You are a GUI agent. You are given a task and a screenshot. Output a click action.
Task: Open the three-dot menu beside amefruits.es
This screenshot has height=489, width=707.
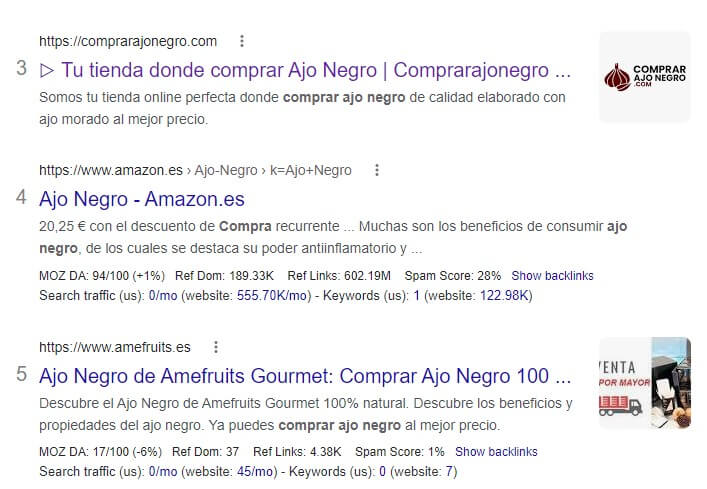(216, 347)
